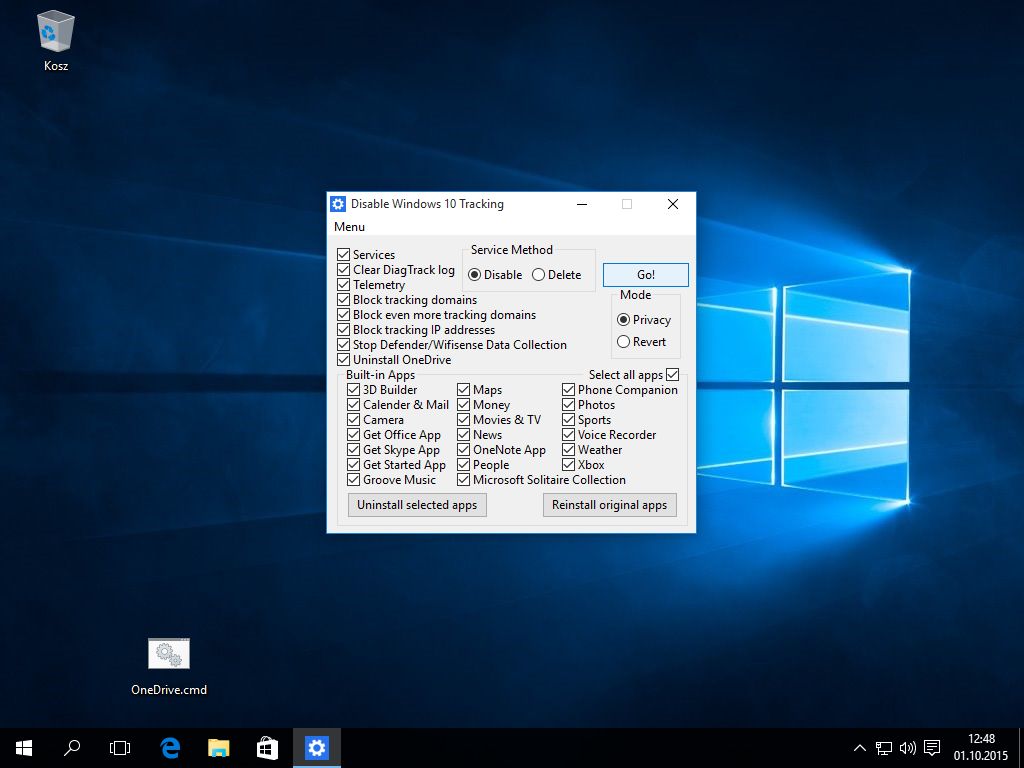The width and height of the screenshot is (1024, 768).
Task: Open taskbar search magnifier
Action: 72,748
